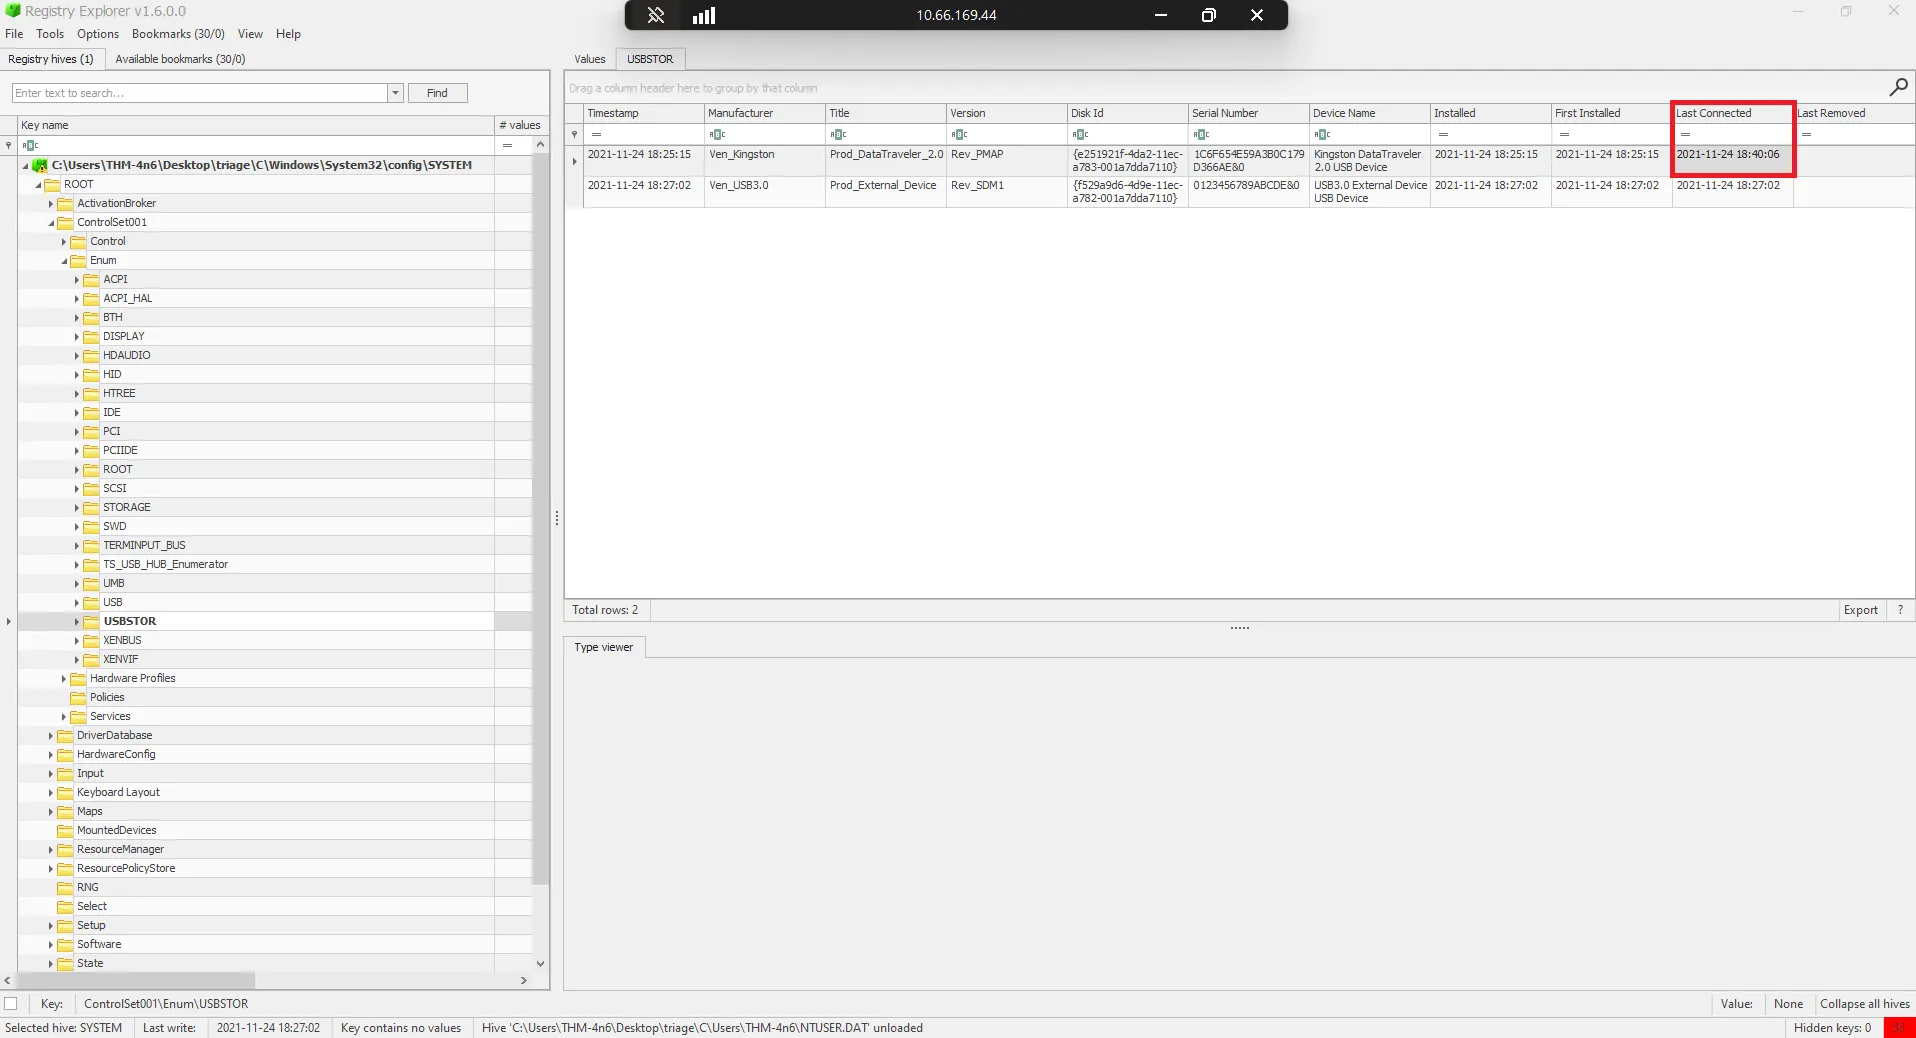1916x1038 pixels.
Task: Open the search text dropdown arrow
Action: (x=395, y=93)
